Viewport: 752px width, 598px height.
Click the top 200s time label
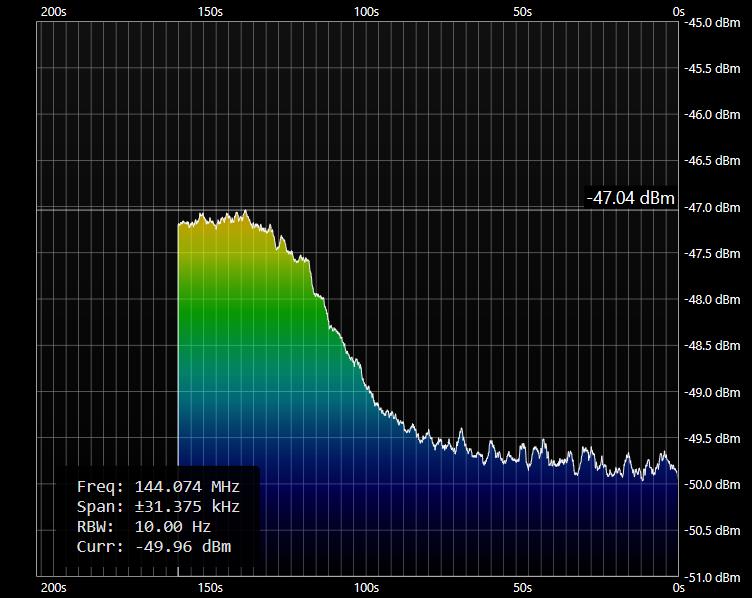[53, 12]
